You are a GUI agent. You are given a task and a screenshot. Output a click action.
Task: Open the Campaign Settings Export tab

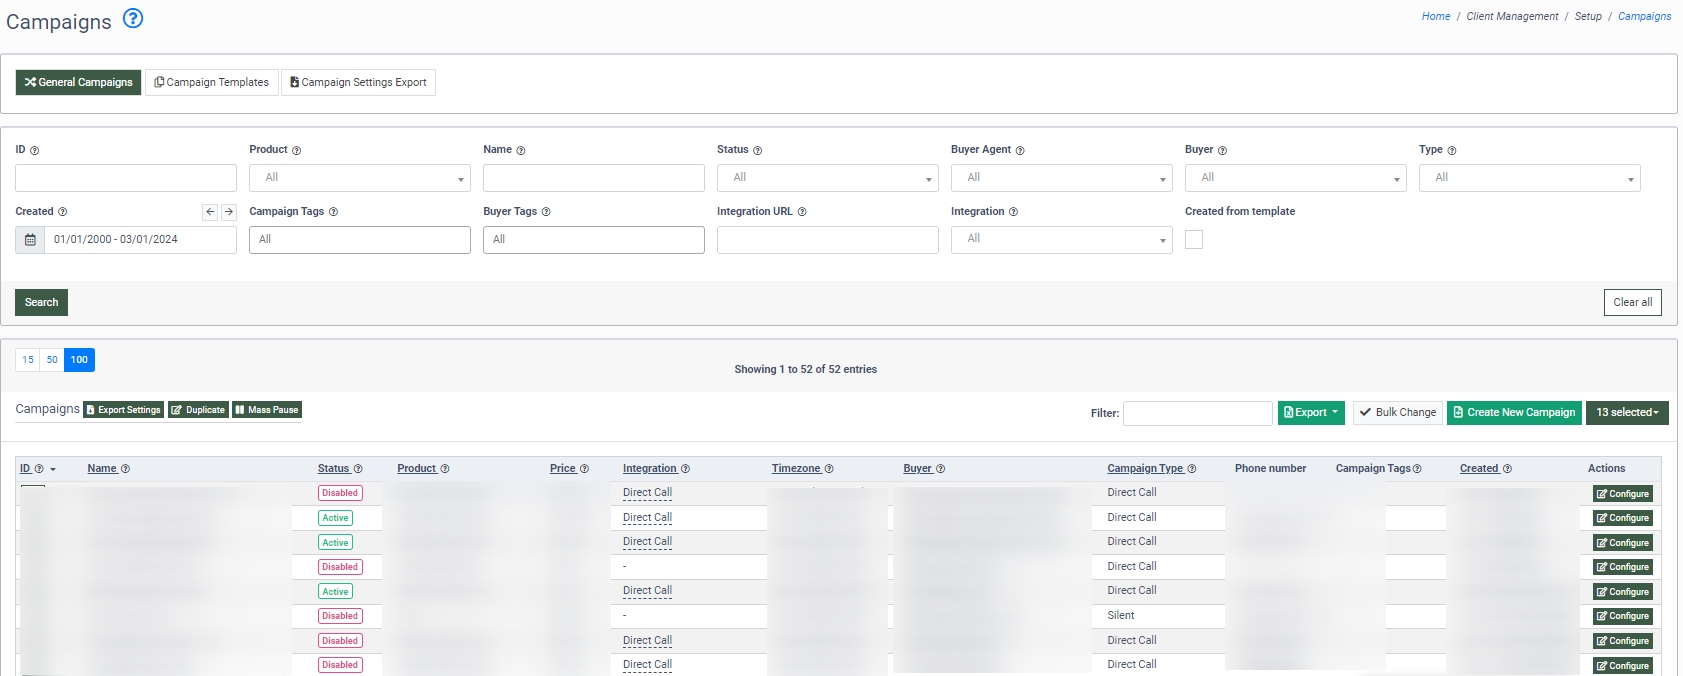click(358, 83)
